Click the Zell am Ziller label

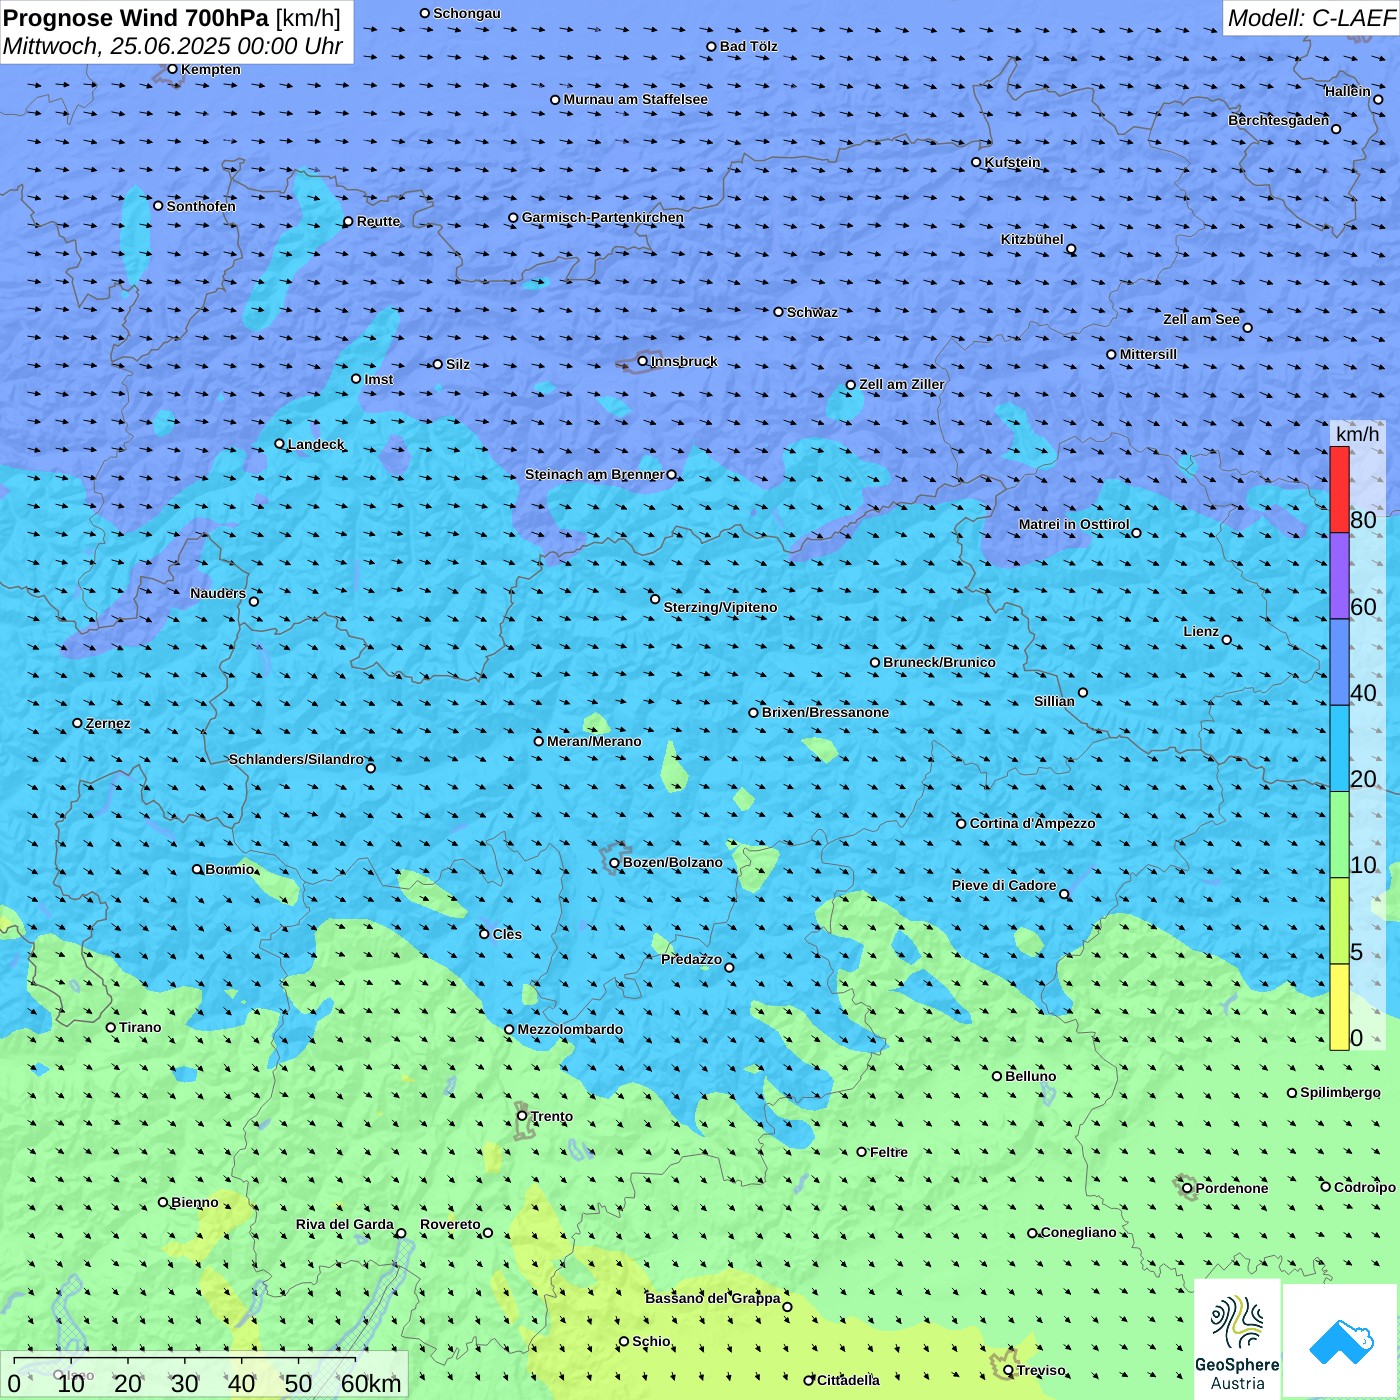[902, 384]
